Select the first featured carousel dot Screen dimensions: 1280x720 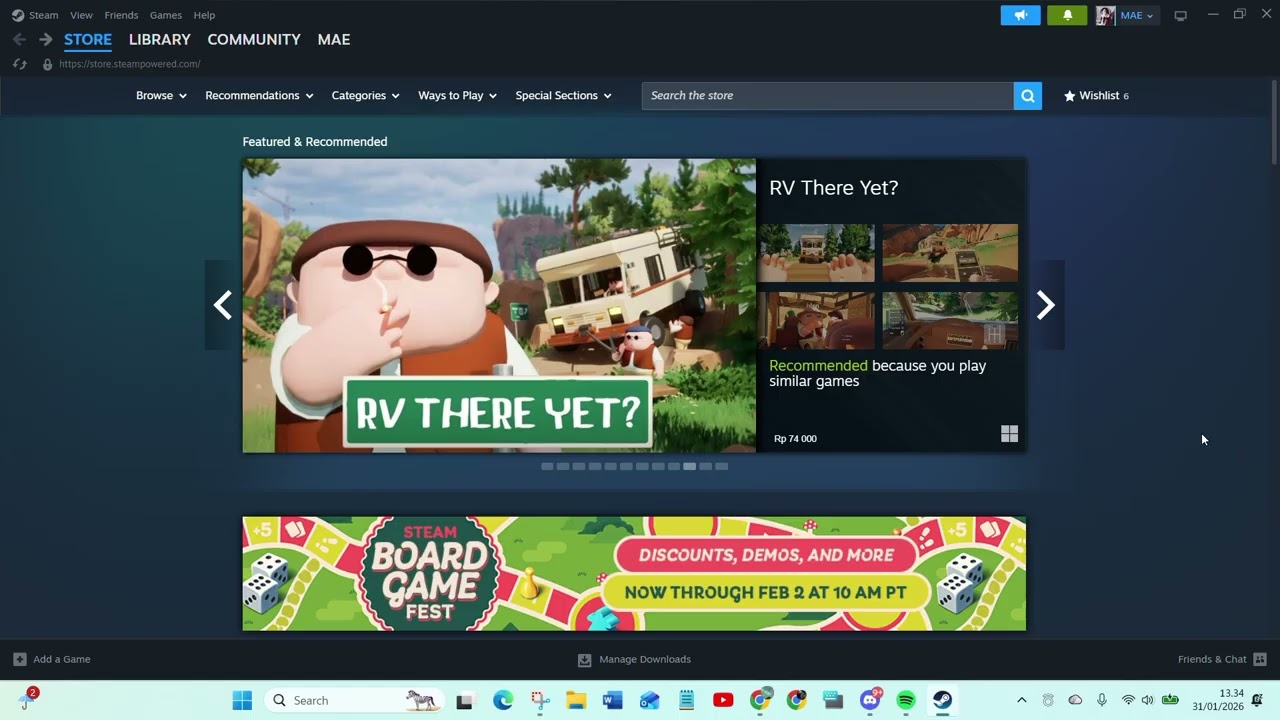(x=547, y=466)
